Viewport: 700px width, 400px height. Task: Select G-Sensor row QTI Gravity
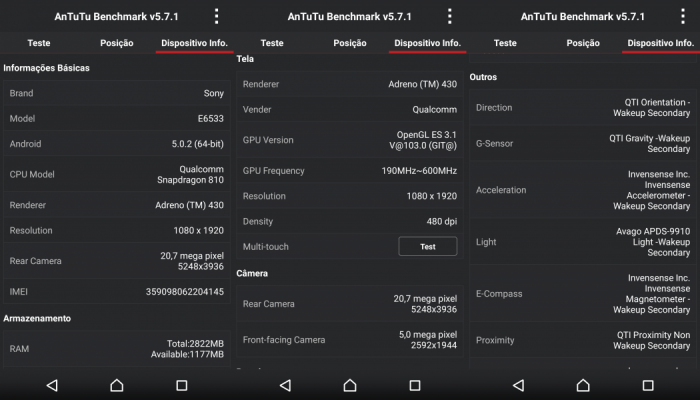[x=583, y=144]
